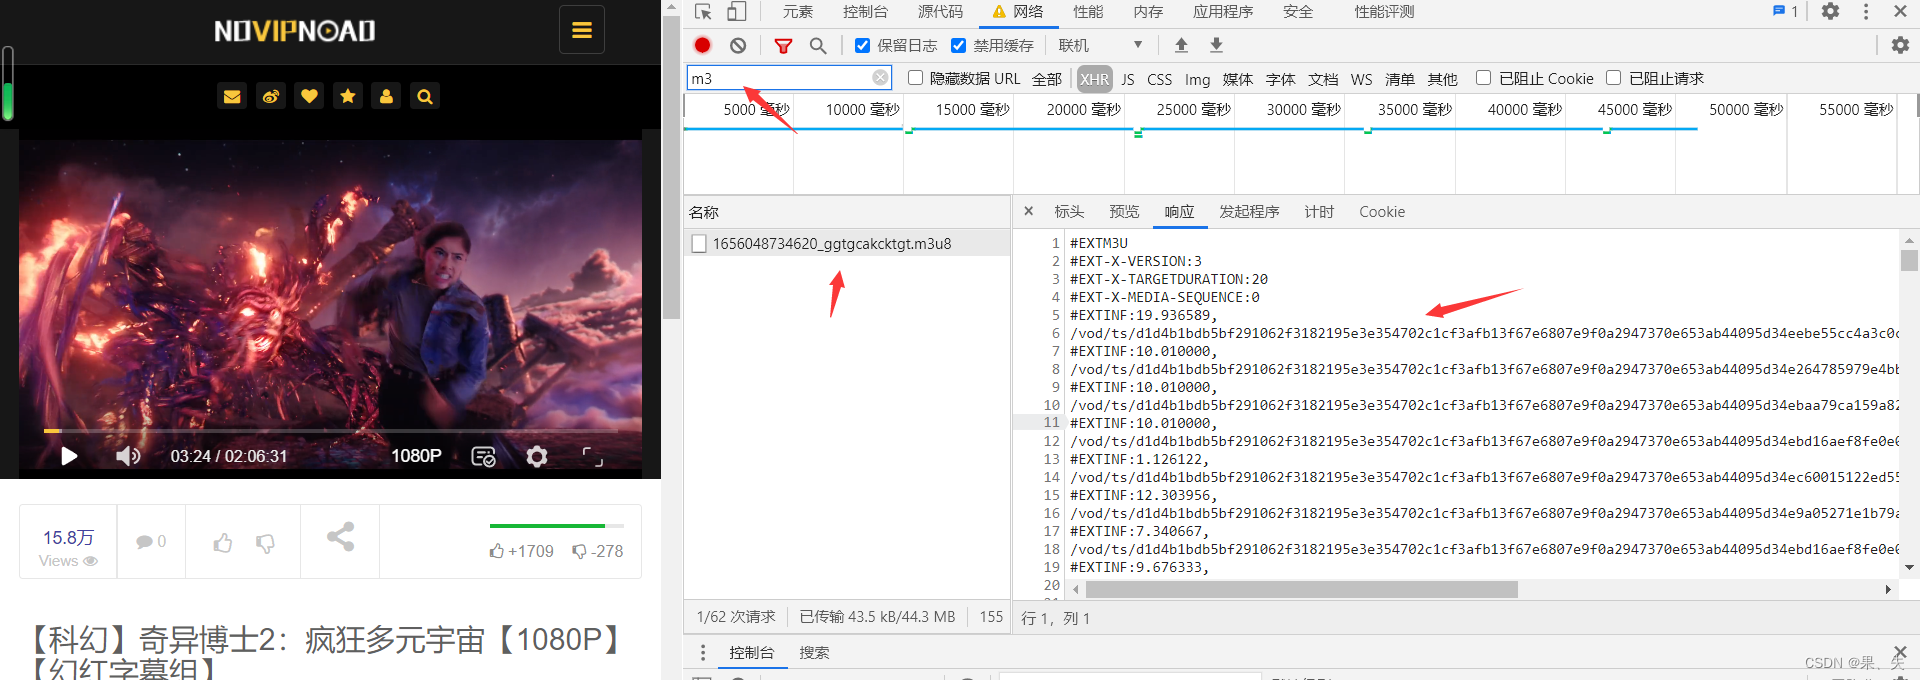The height and width of the screenshot is (680, 1920).
Task: Open the 联机 throttling dropdown
Action: (1100, 45)
